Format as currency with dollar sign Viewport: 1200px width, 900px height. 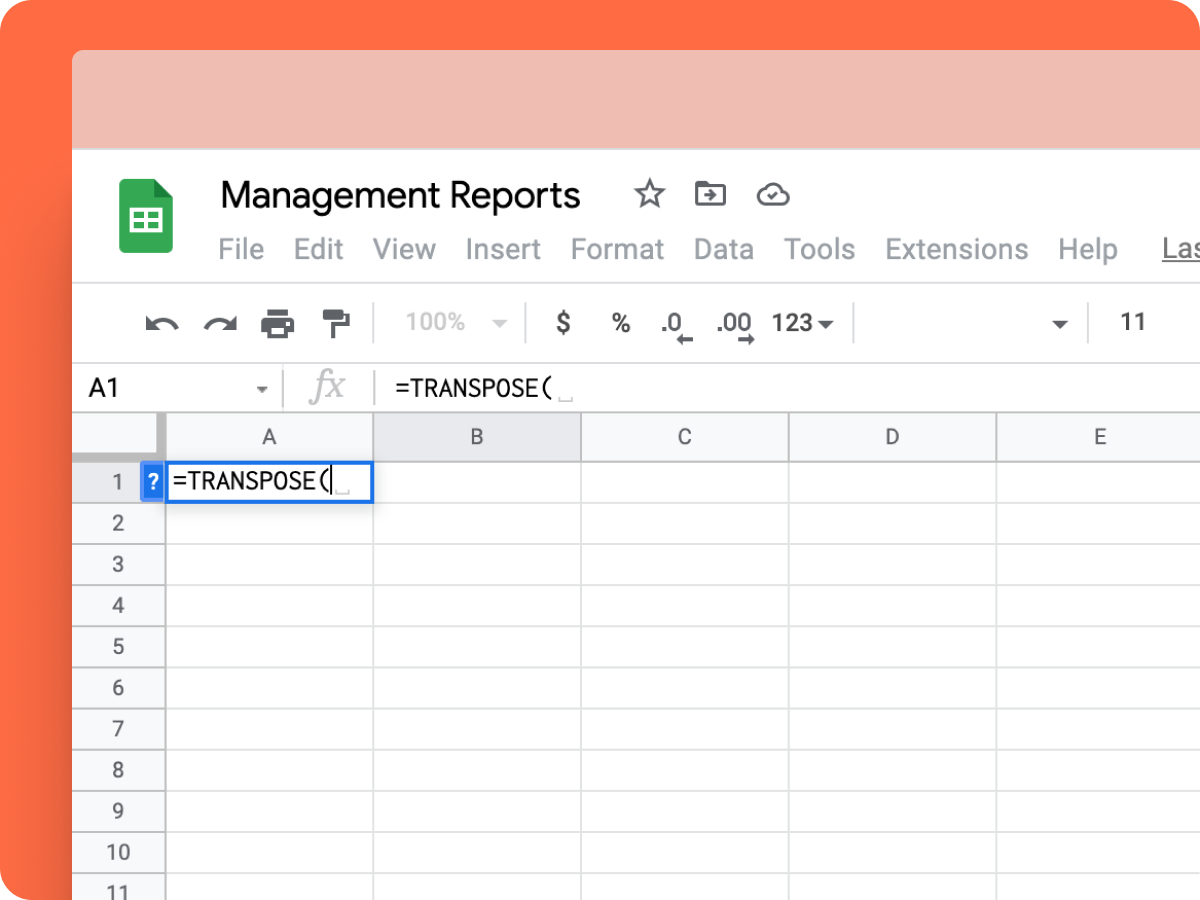(x=563, y=323)
